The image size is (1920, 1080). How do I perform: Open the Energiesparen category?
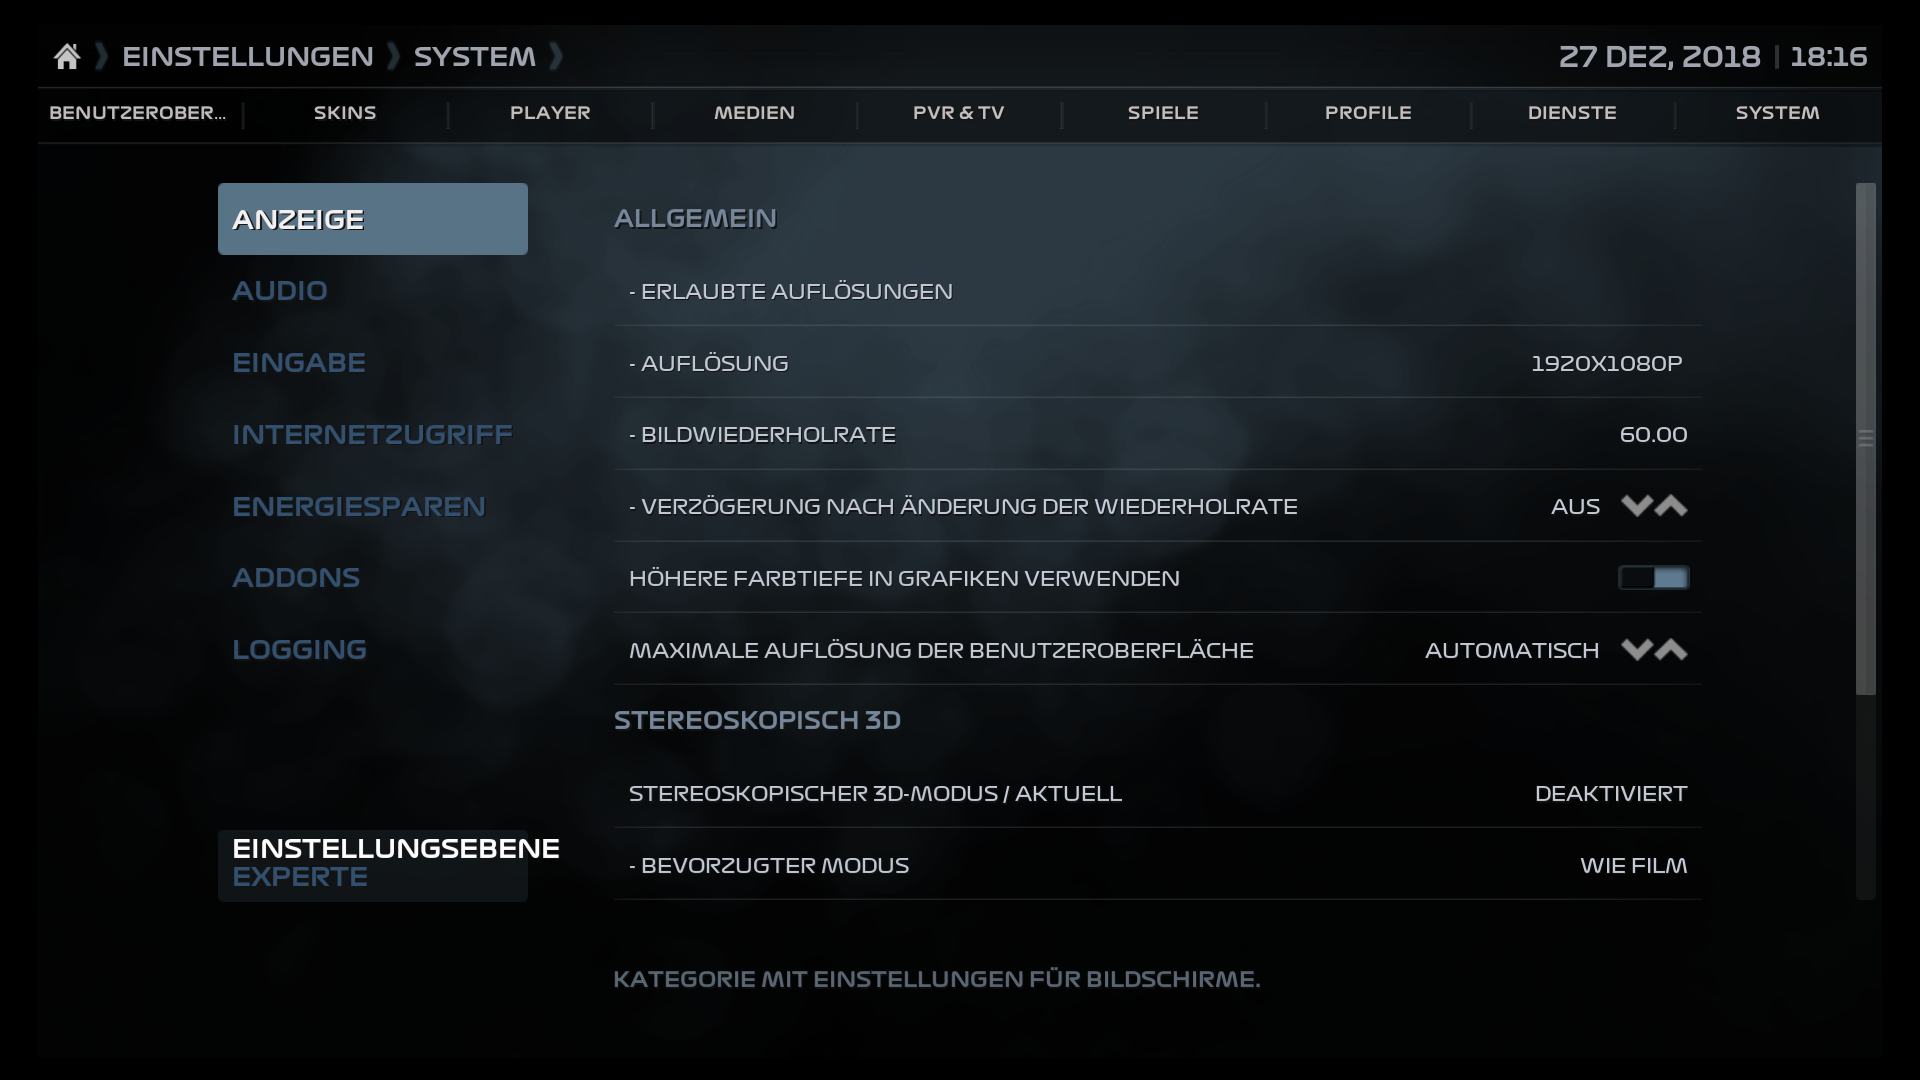click(x=360, y=505)
